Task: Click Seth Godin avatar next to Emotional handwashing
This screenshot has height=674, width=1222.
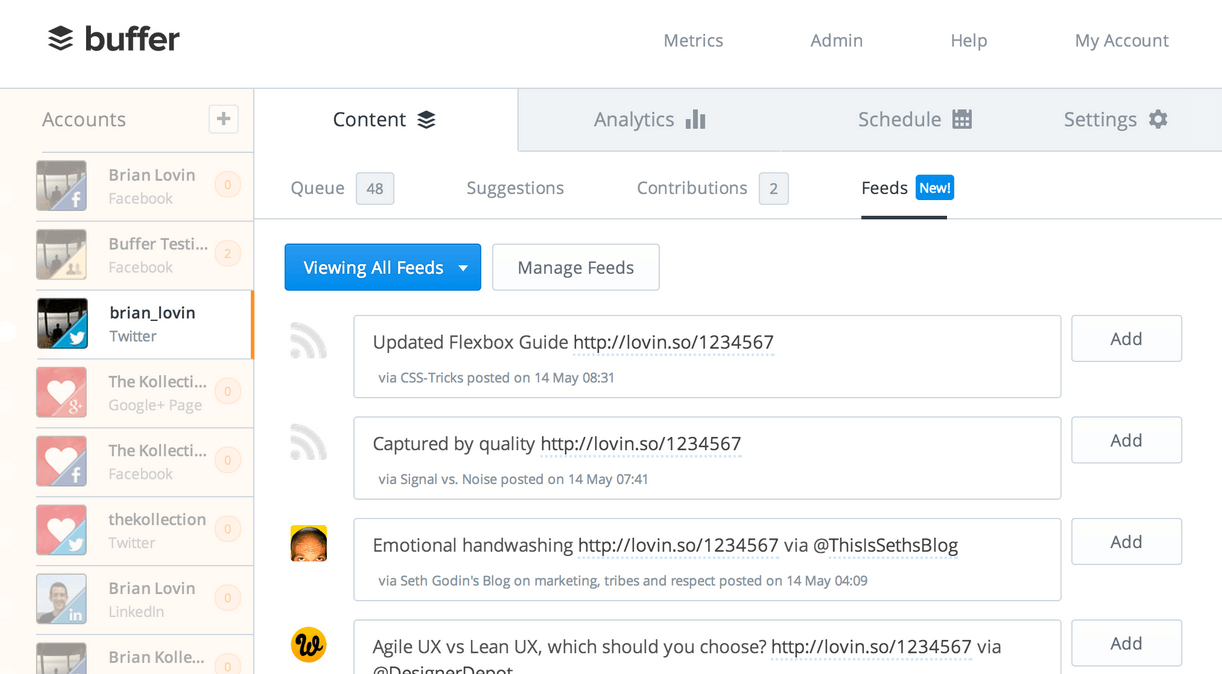Action: point(308,543)
